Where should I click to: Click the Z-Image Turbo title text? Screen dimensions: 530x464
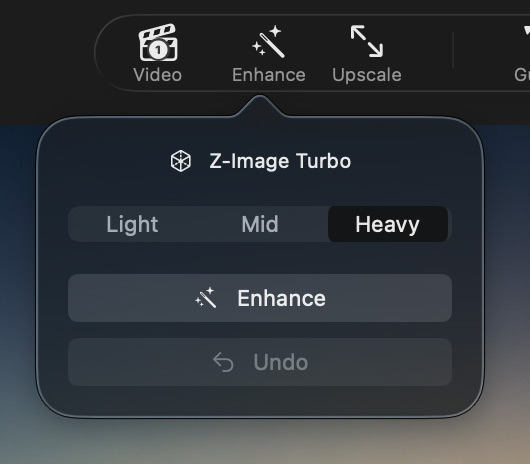[x=280, y=161]
